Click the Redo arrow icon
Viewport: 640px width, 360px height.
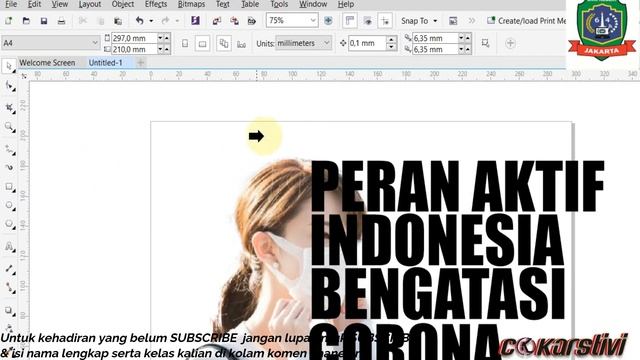165,20
